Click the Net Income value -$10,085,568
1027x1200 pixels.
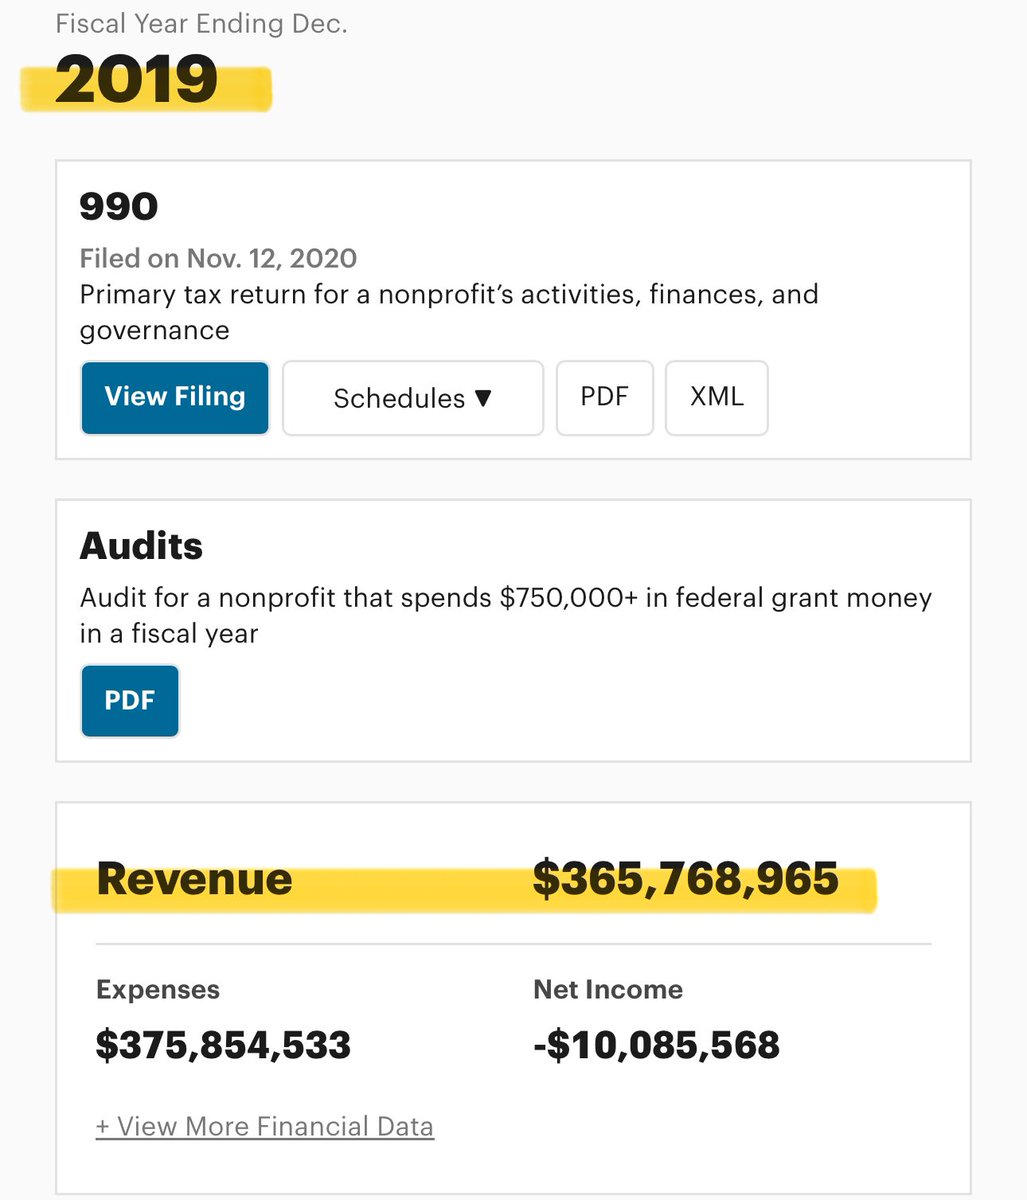656,1045
